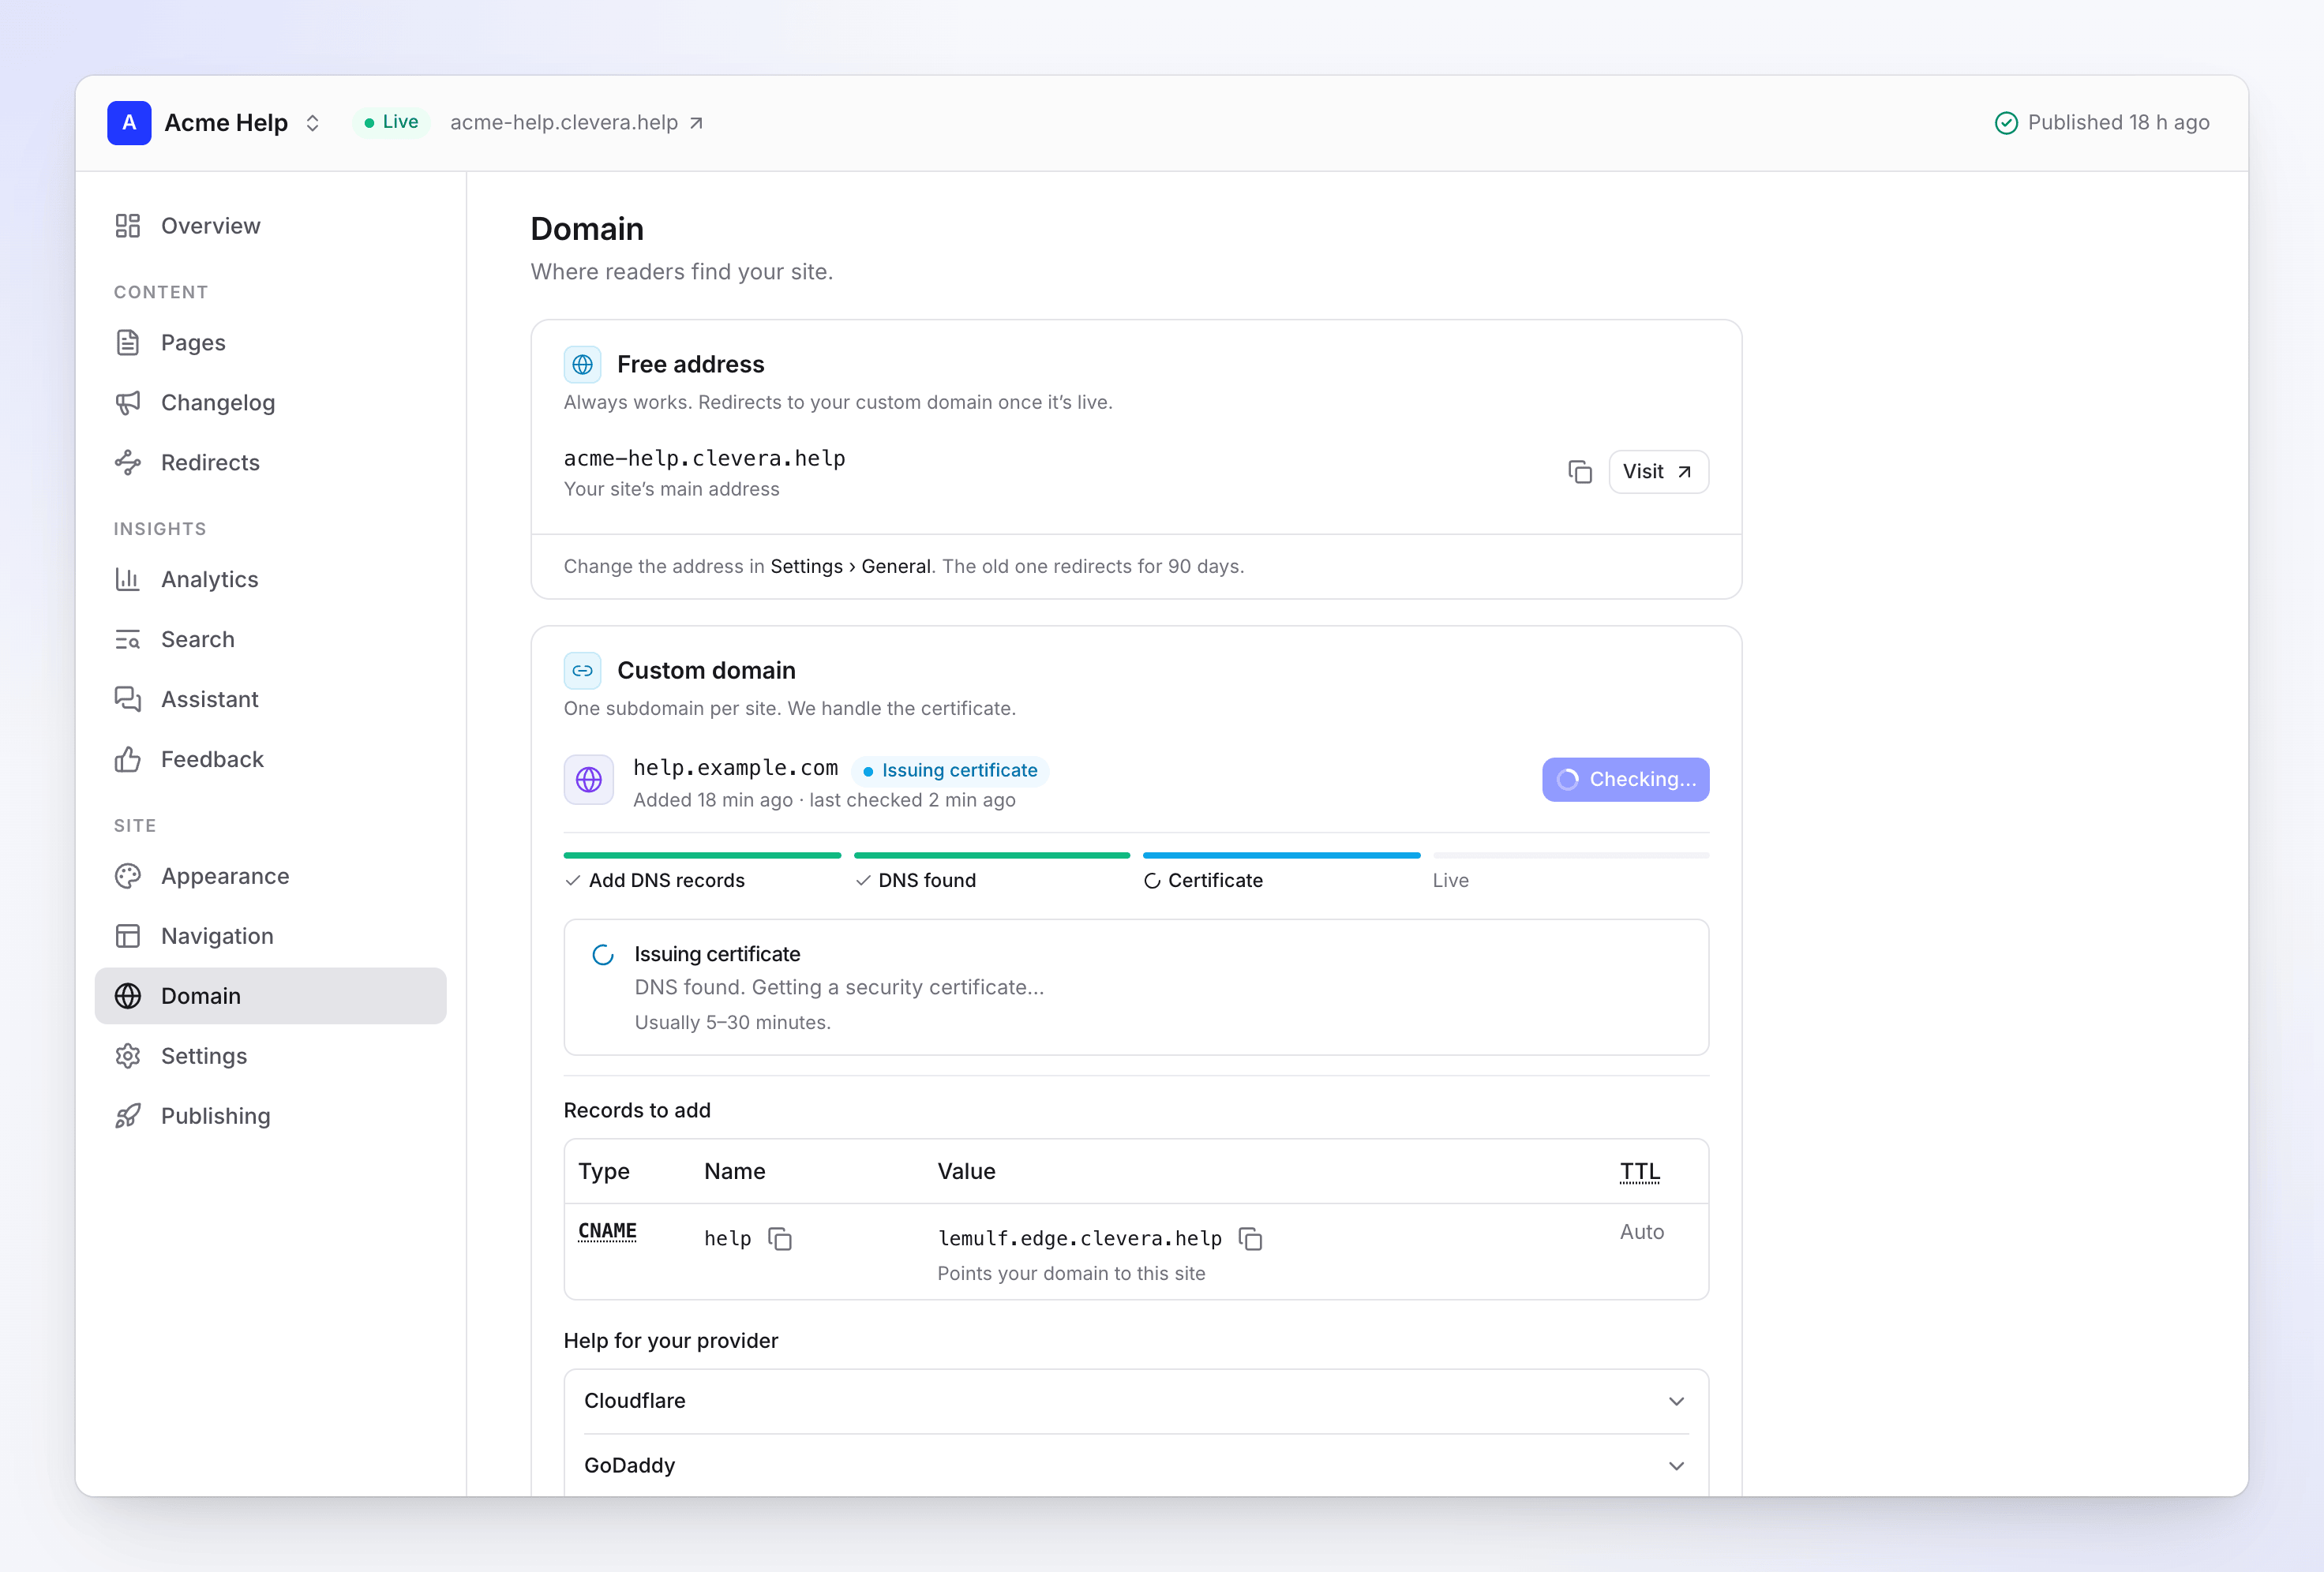Go to Analytics
This screenshot has width=2324, height=1572.
click(271, 580)
